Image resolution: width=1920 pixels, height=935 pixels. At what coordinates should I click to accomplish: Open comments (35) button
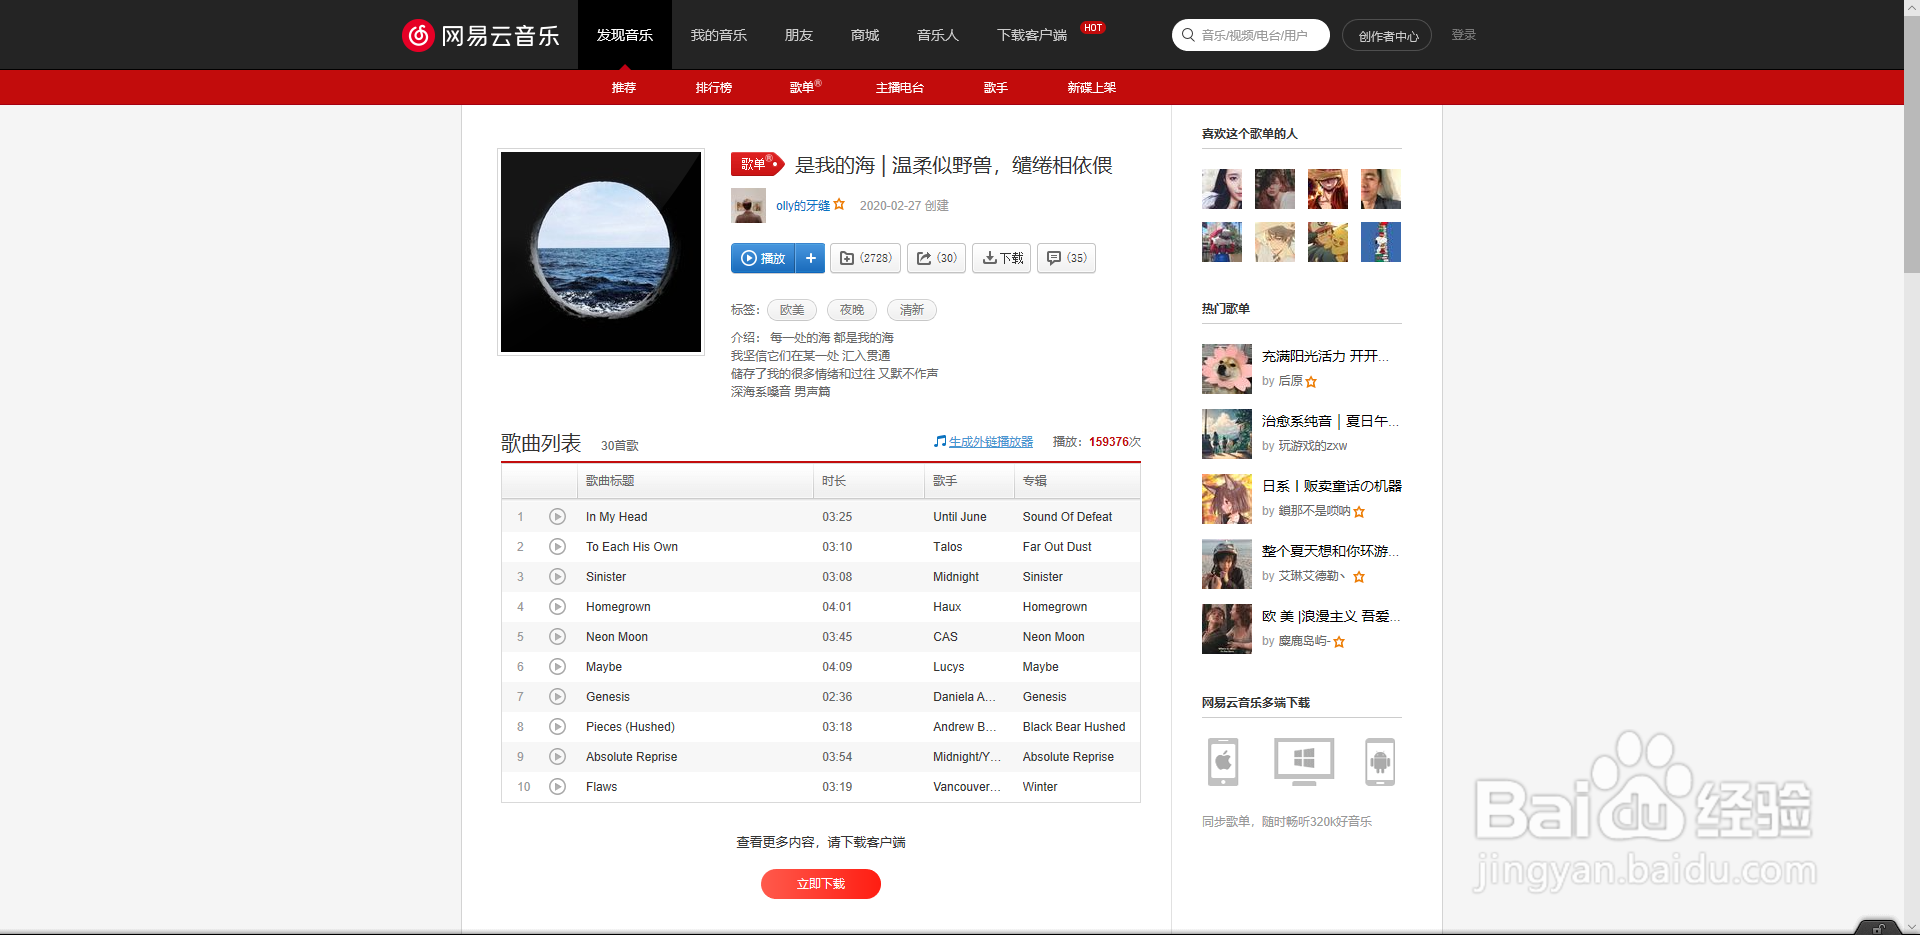[1066, 258]
